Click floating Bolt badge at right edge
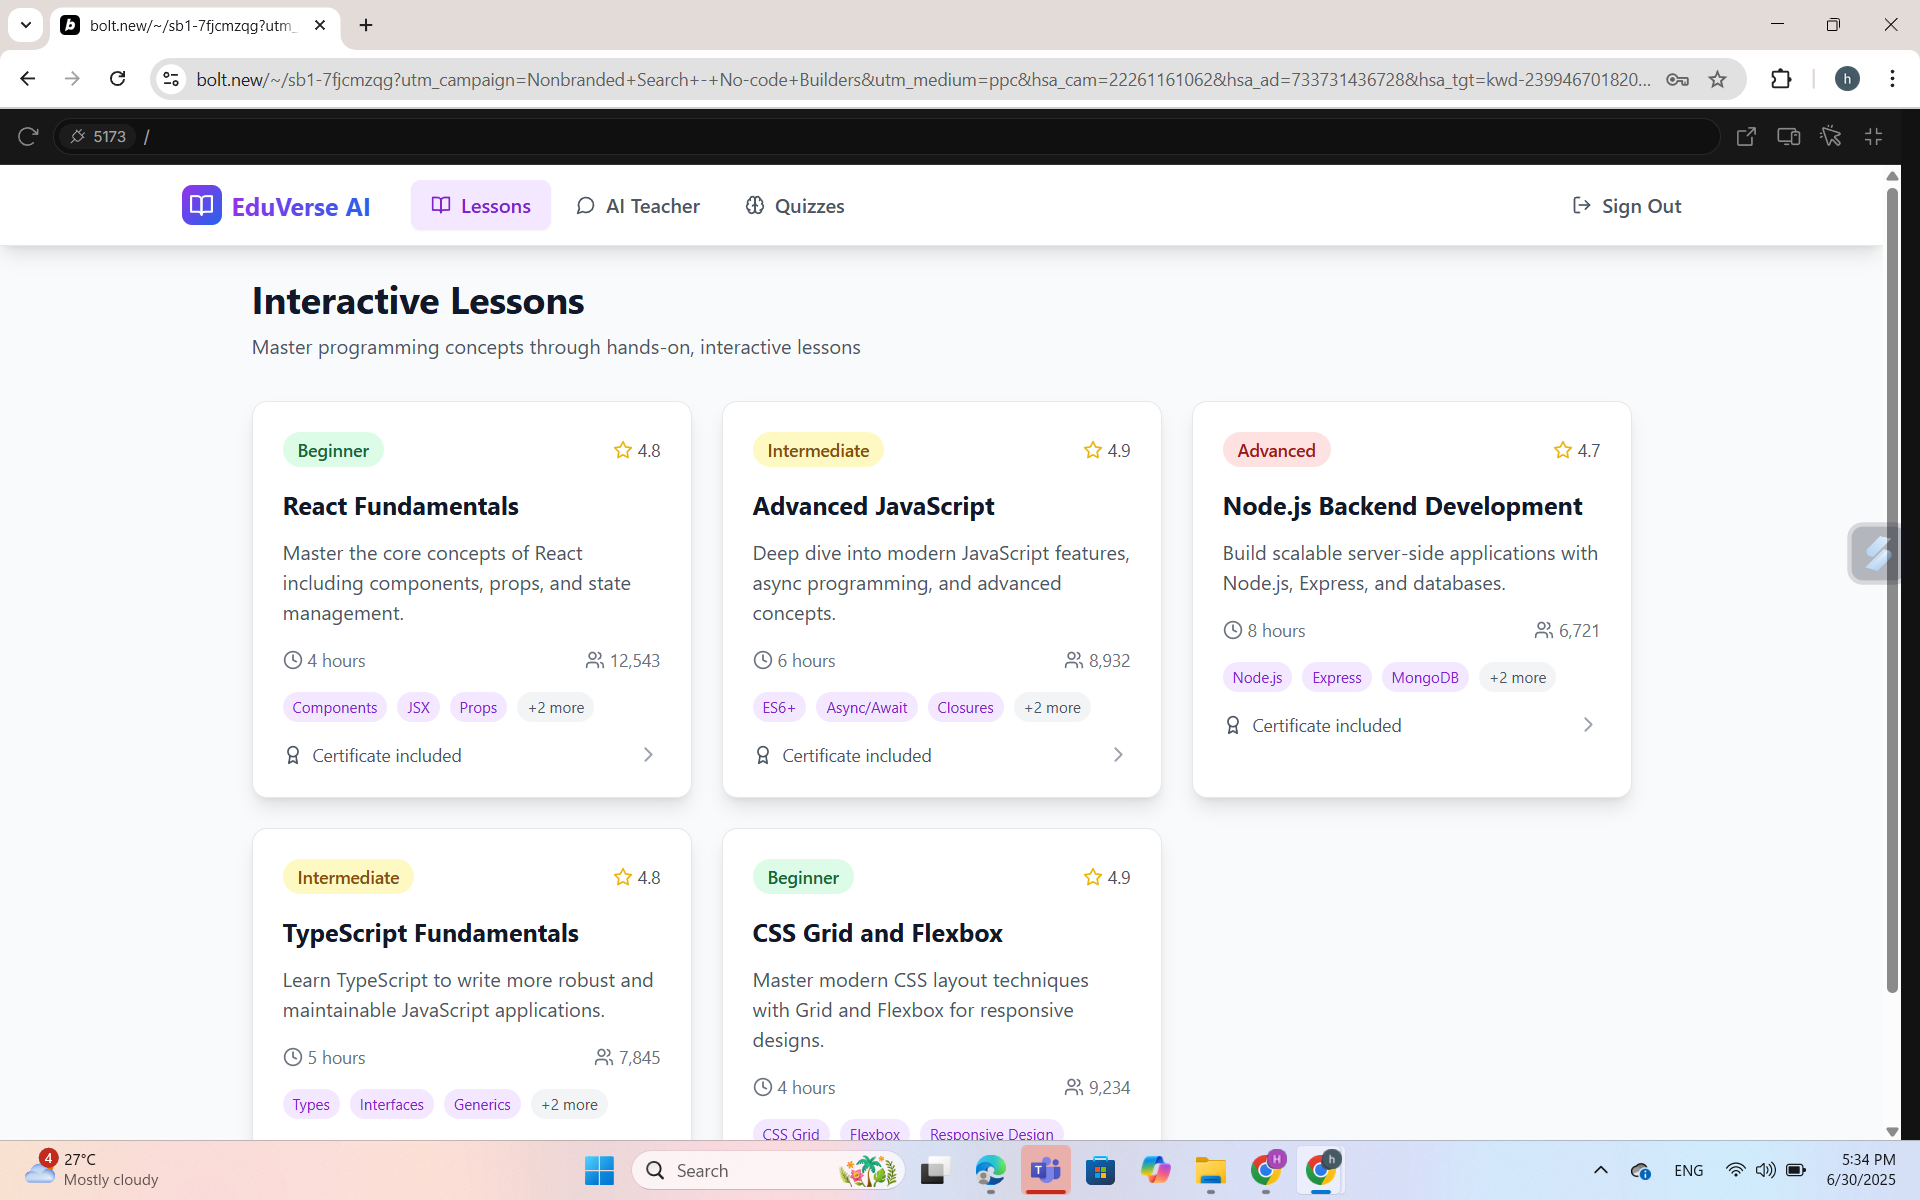 [1876, 553]
